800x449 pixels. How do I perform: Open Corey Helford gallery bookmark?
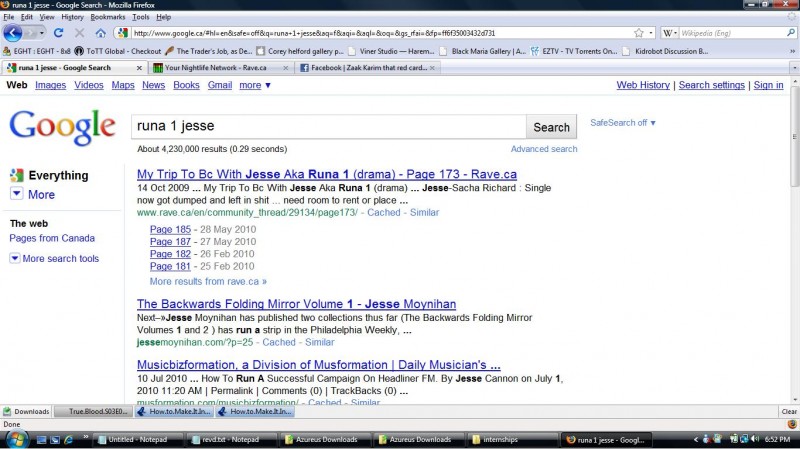tap(300, 51)
